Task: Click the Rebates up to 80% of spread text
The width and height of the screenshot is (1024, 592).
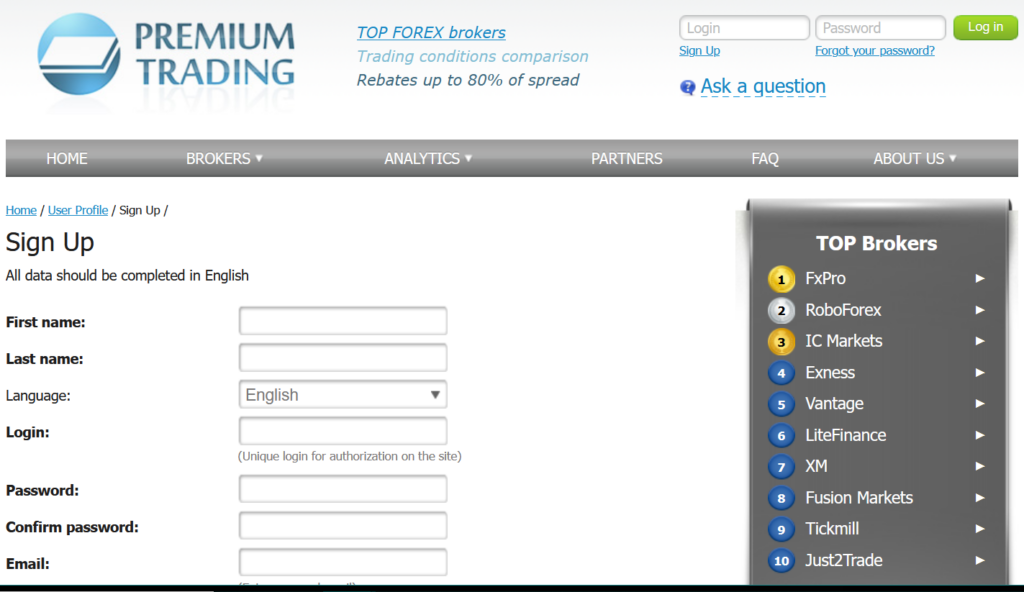Action: [x=468, y=80]
